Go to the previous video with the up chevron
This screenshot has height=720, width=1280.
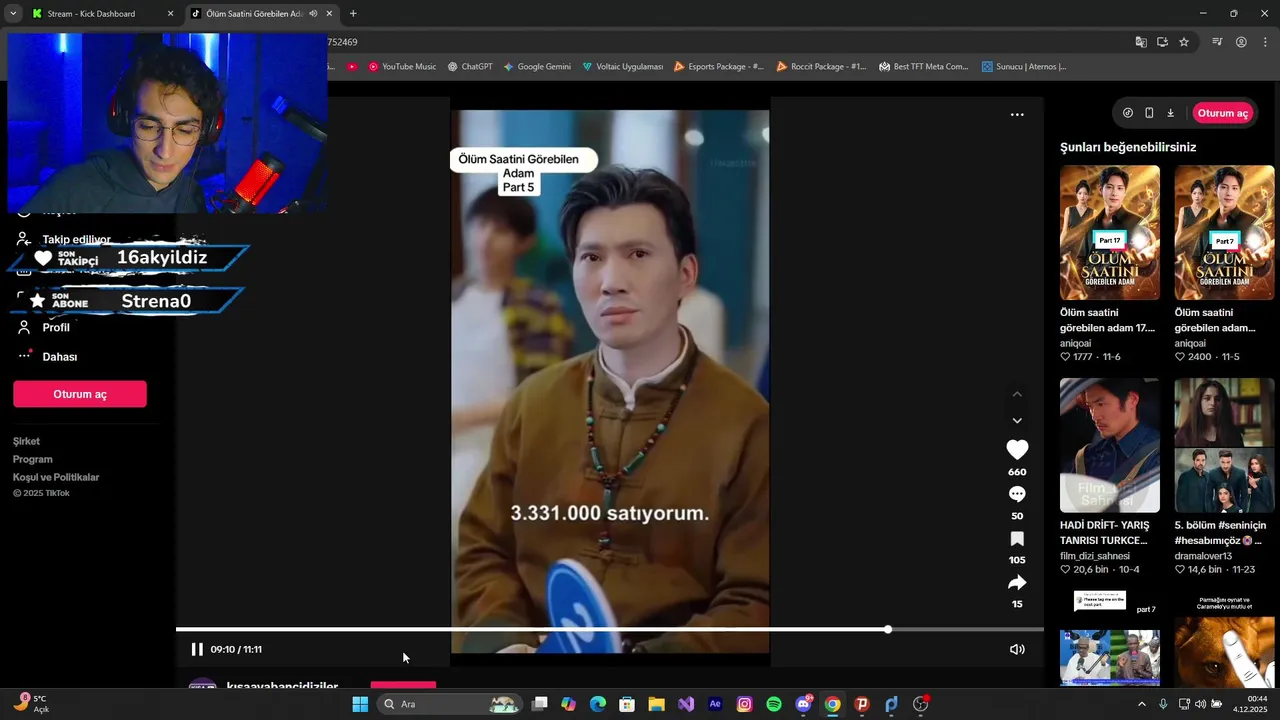tap(1017, 395)
